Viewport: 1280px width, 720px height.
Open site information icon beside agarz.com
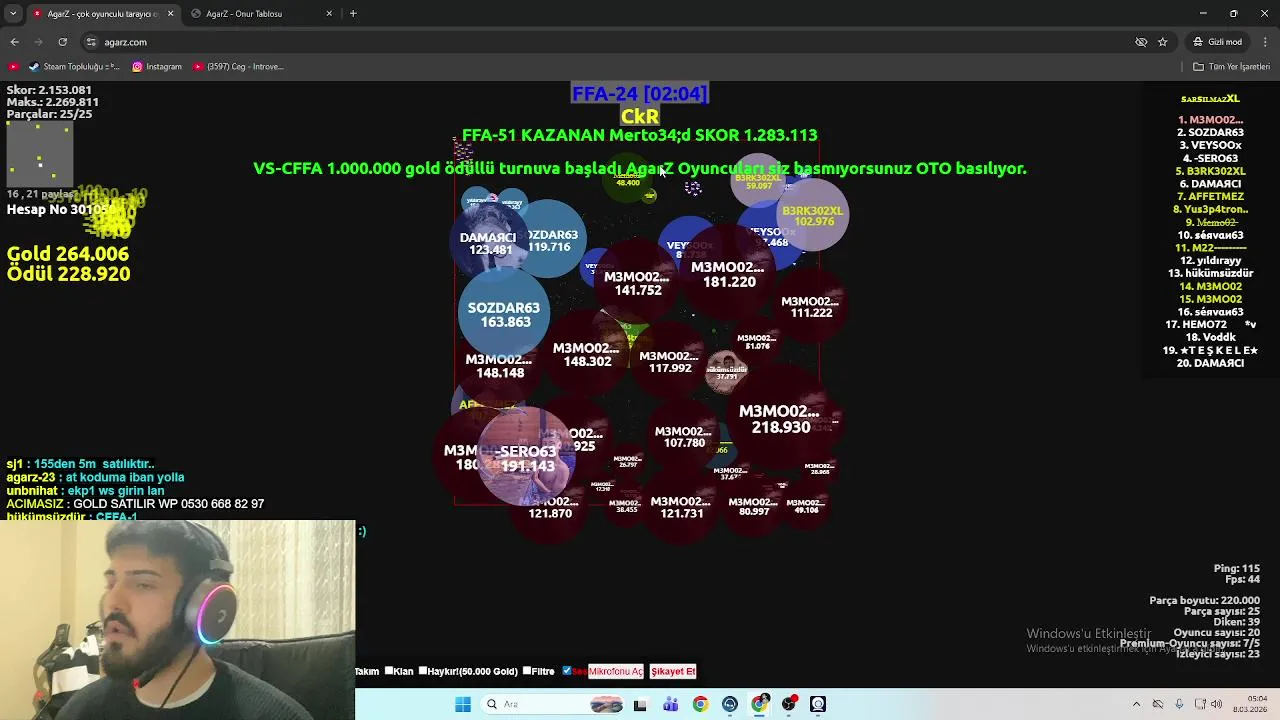click(x=91, y=42)
